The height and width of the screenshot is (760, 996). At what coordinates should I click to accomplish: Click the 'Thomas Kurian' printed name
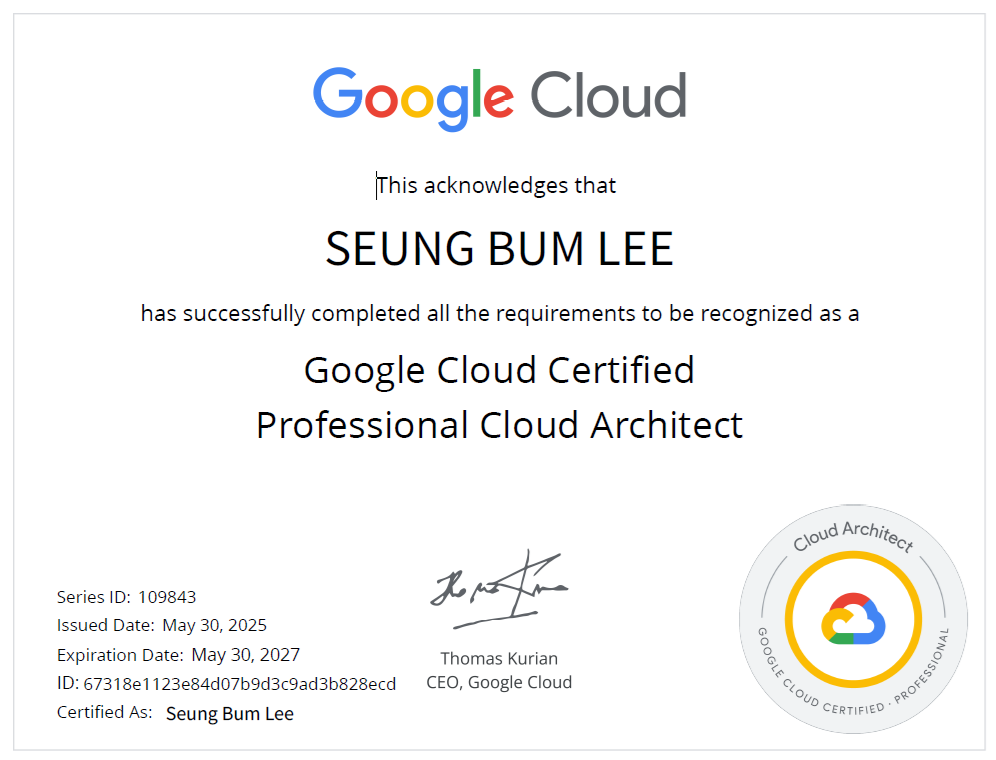499,659
